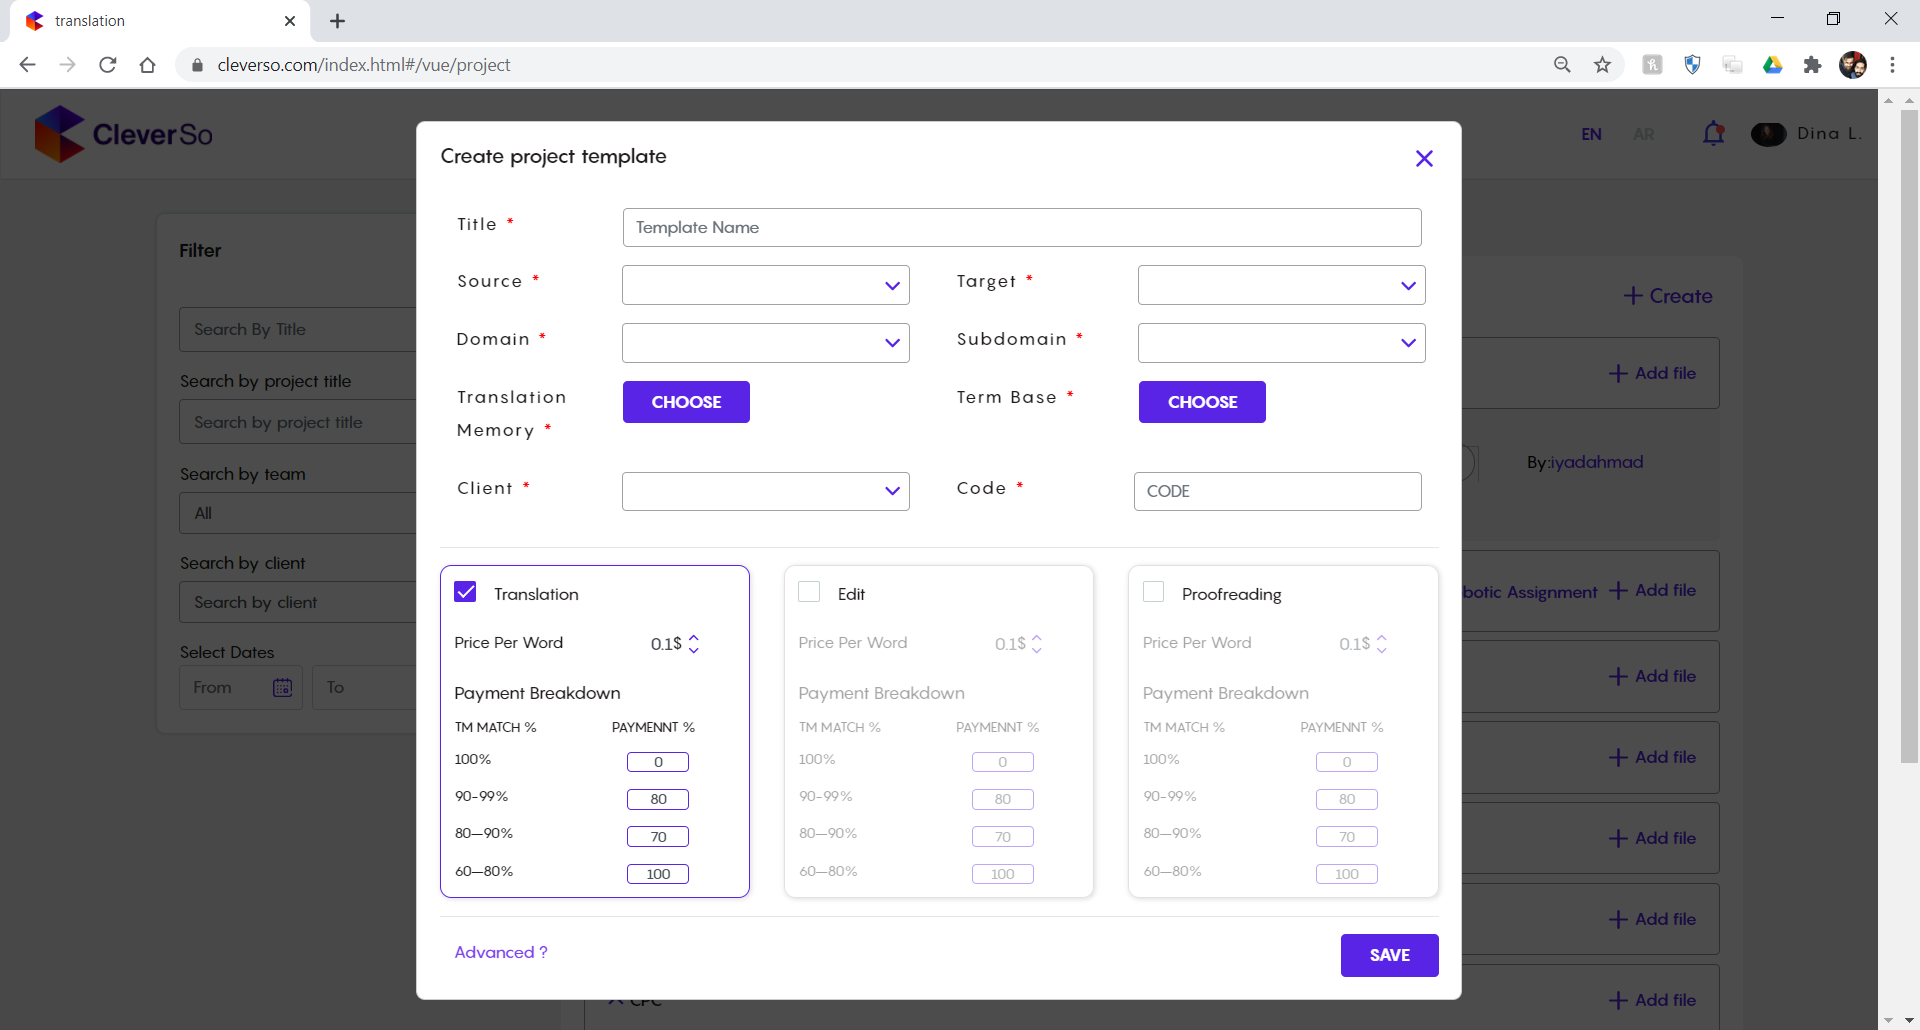Image resolution: width=1920 pixels, height=1030 pixels.
Task: Click the By:iyadahmad link
Action: (1585, 462)
